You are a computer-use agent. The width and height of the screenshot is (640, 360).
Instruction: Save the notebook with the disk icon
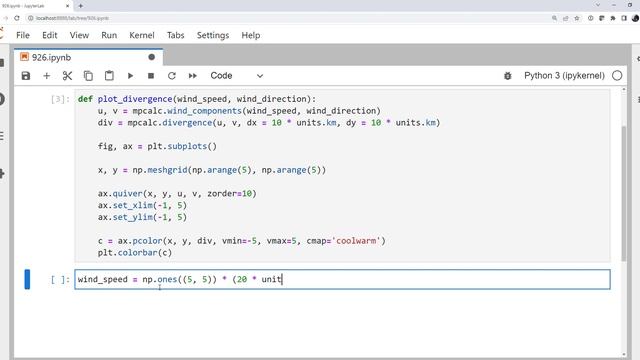[26, 76]
